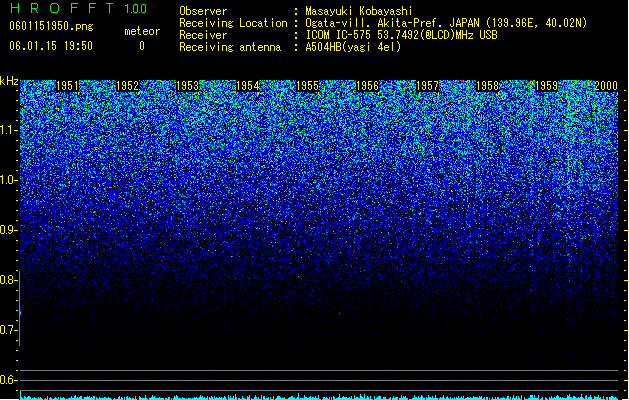Click the 1958 time marker
Screen dimensions: 629x400
coord(487,86)
